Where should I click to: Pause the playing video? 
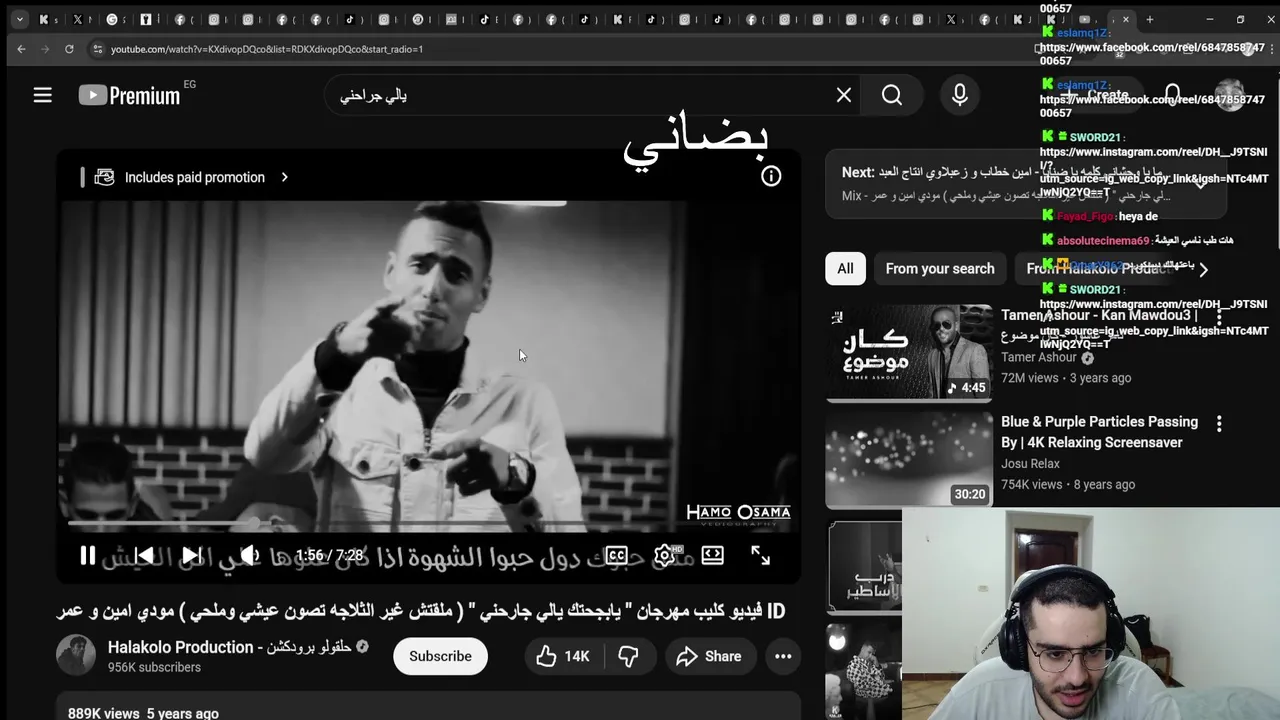(x=88, y=555)
